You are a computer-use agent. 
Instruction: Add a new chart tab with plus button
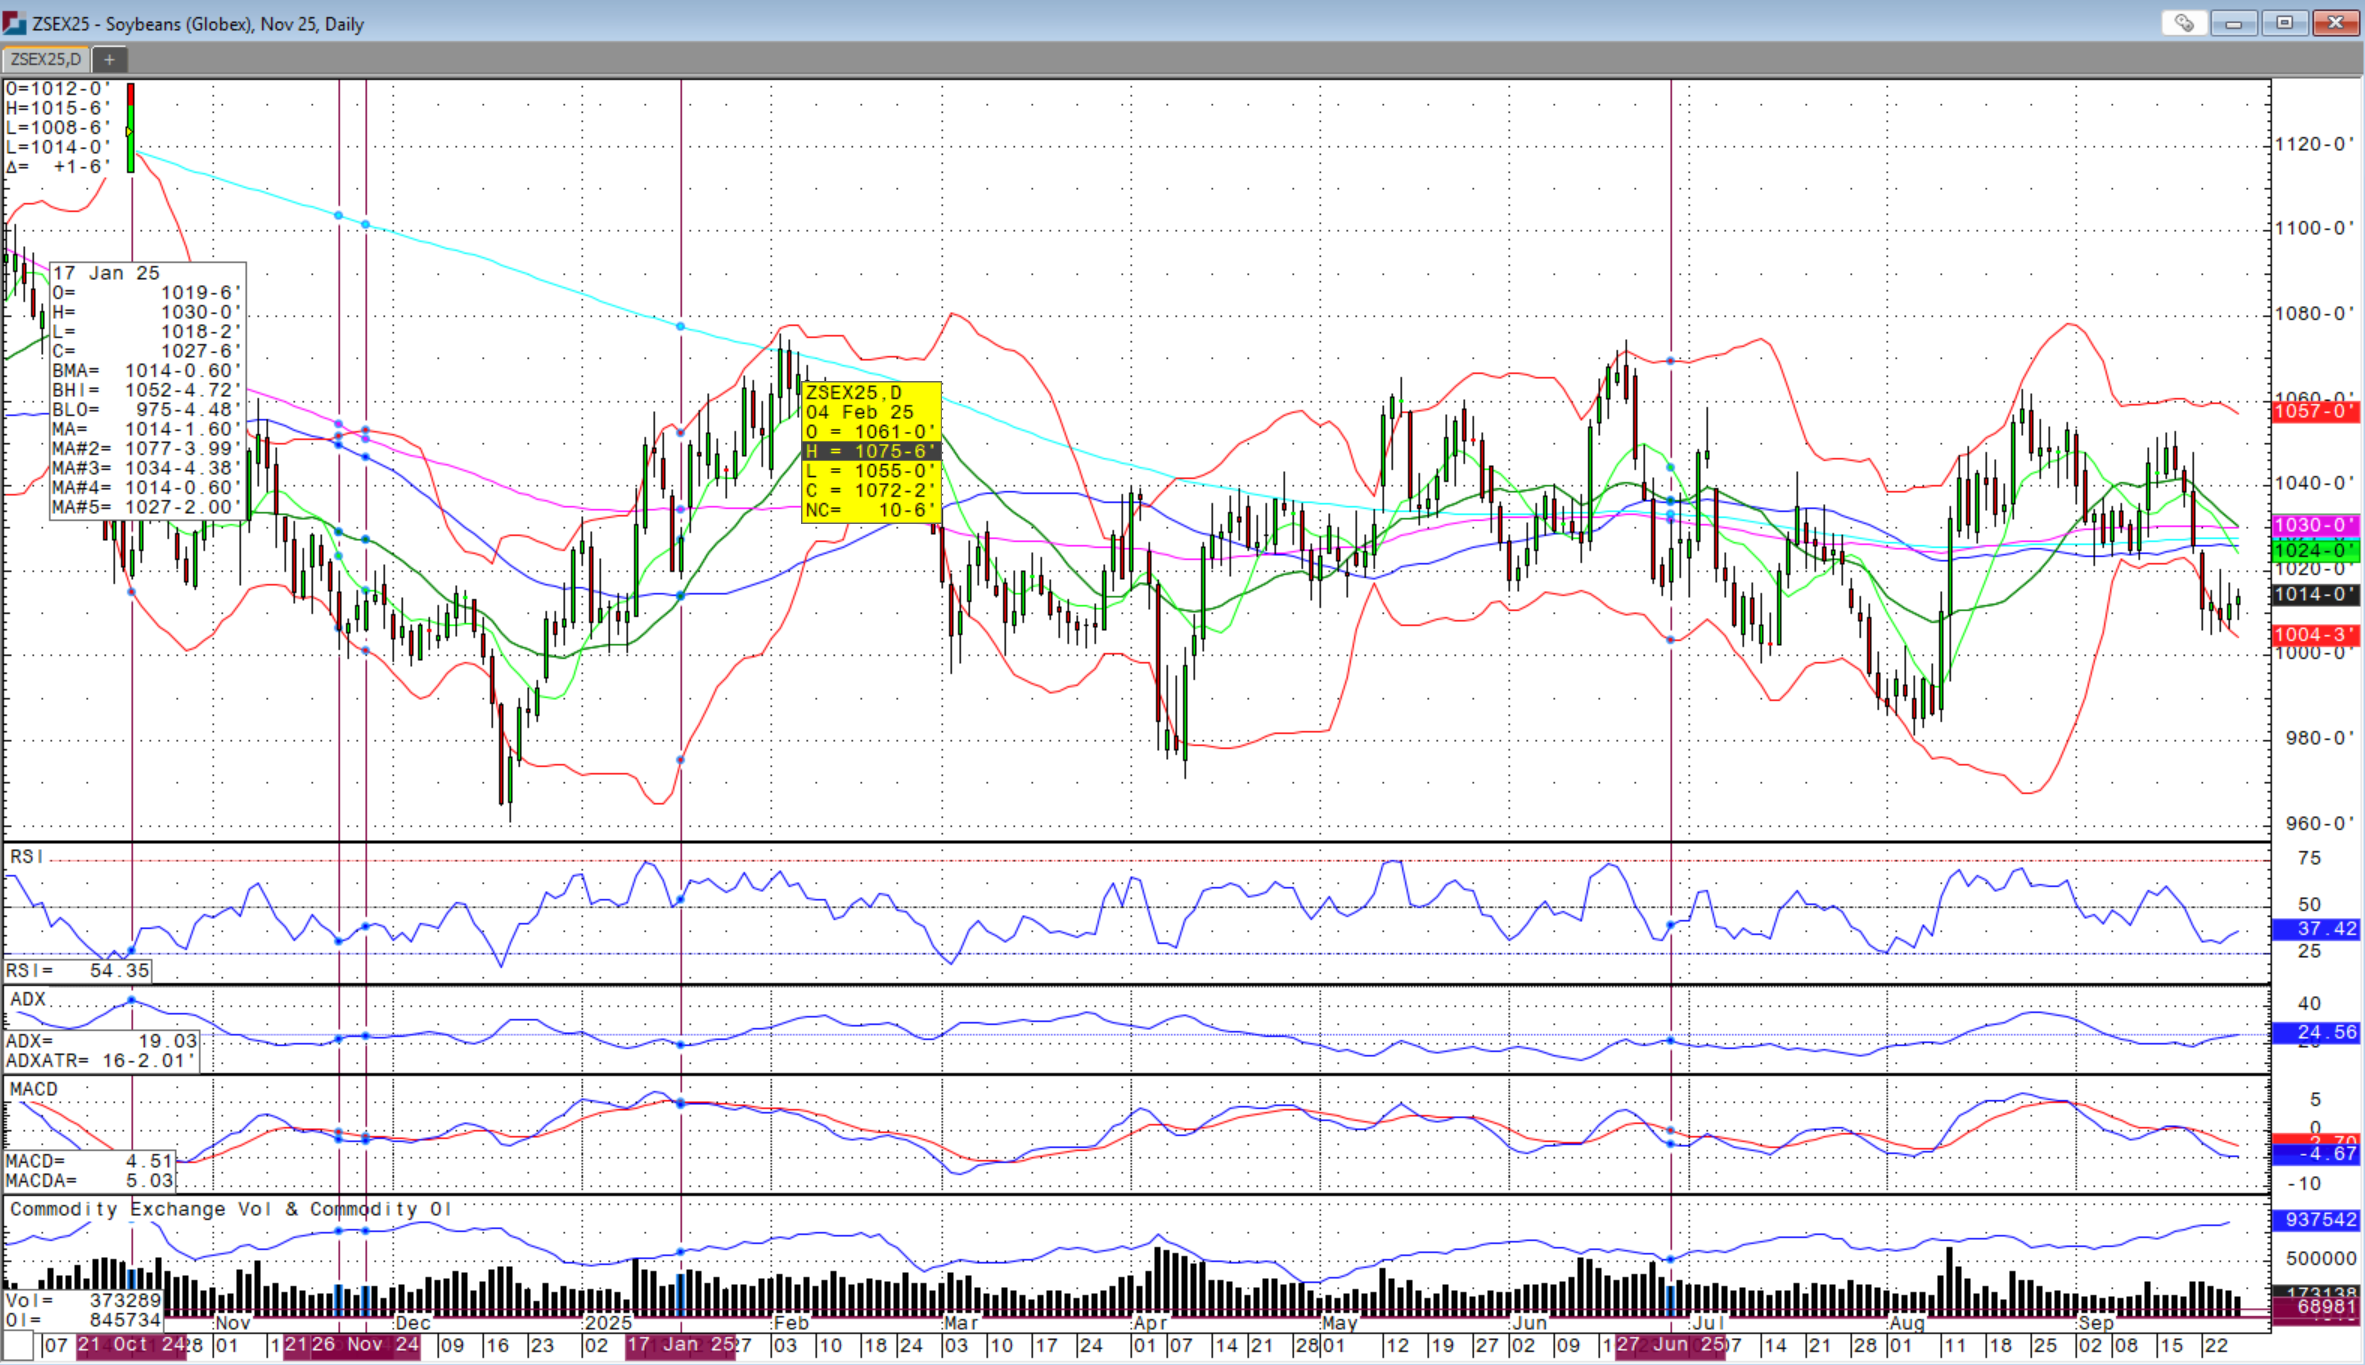coord(110,60)
